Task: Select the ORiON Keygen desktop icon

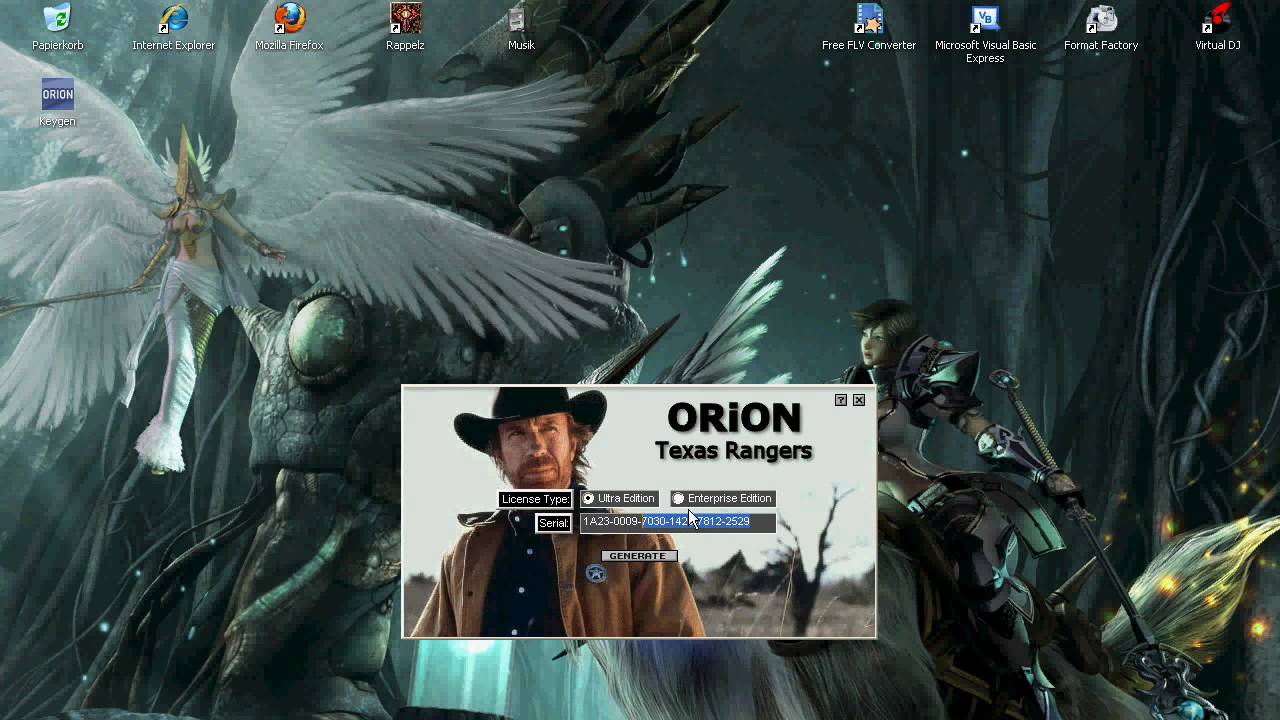Action: pyautogui.click(x=57, y=103)
